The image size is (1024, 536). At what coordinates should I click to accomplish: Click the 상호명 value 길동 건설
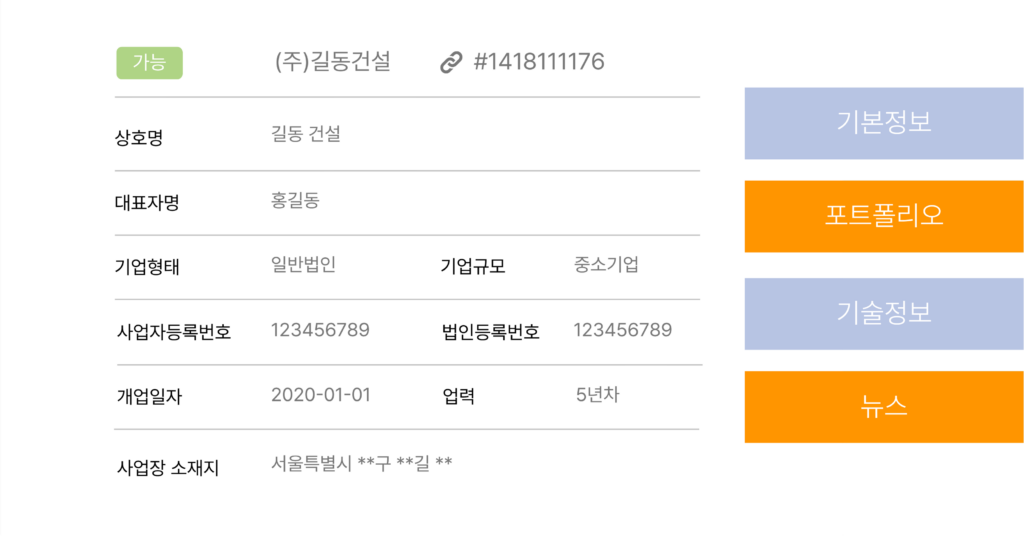(x=305, y=134)
